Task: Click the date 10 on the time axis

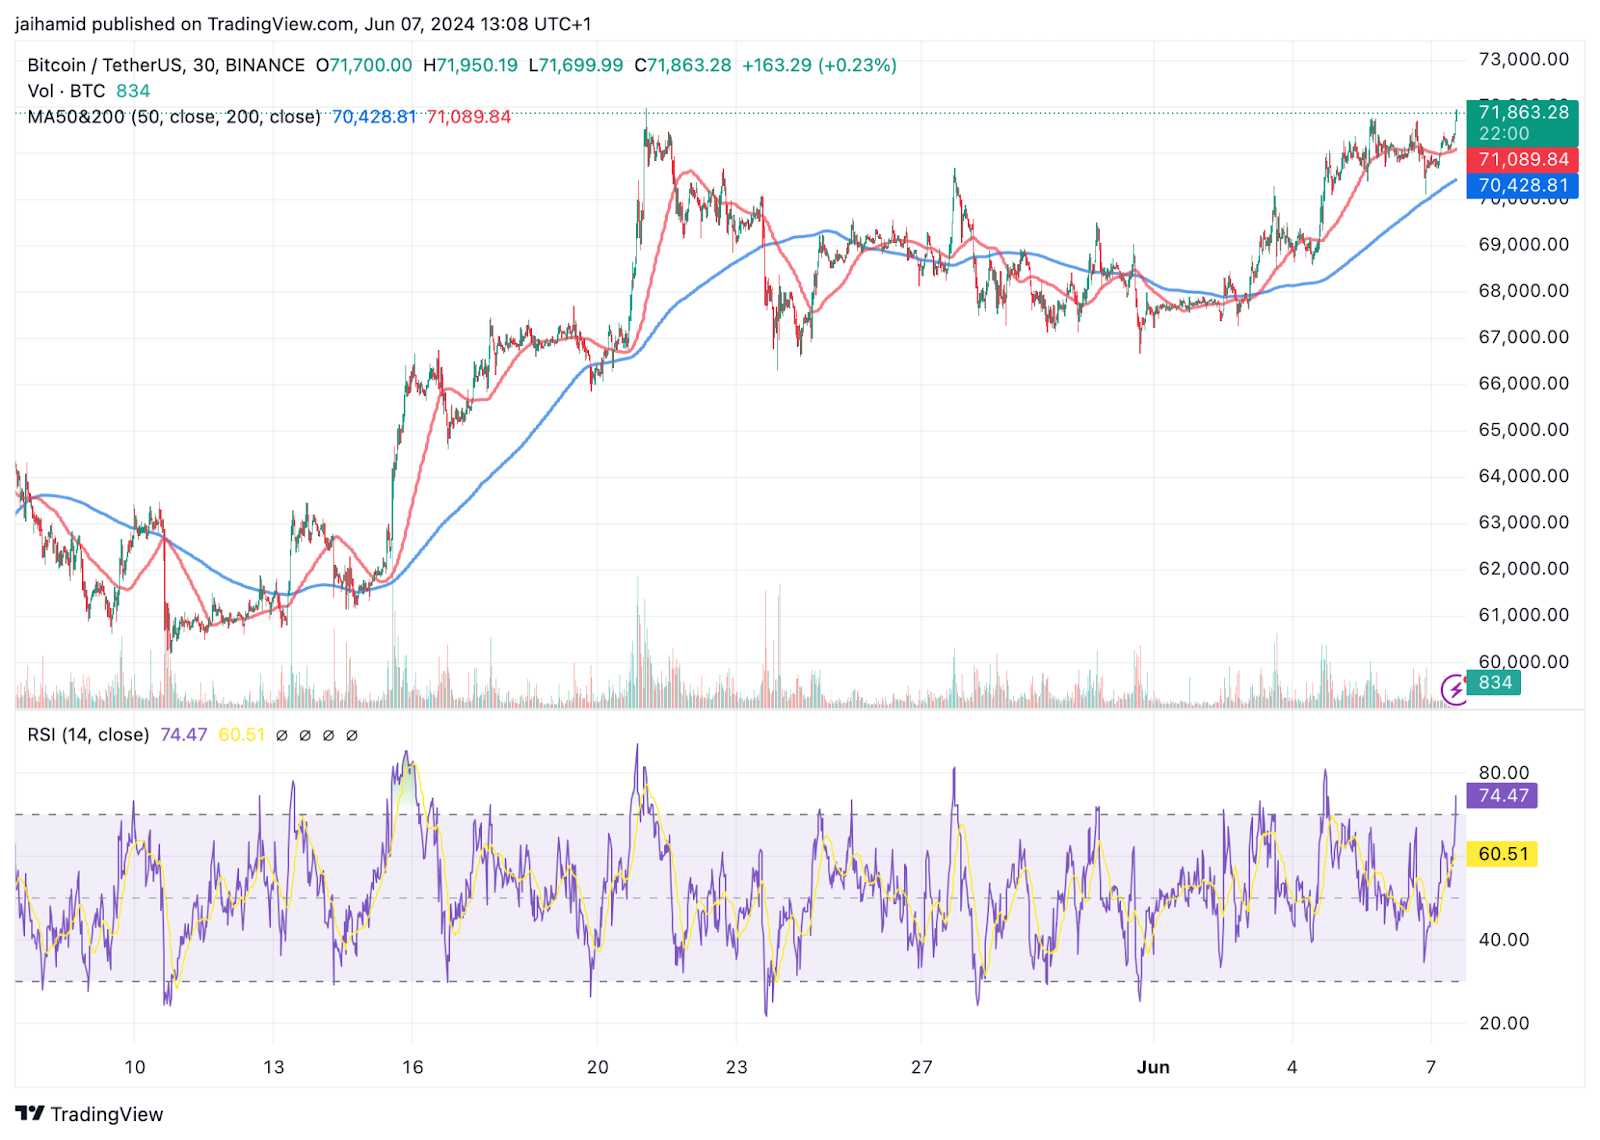Action: 135,1067
